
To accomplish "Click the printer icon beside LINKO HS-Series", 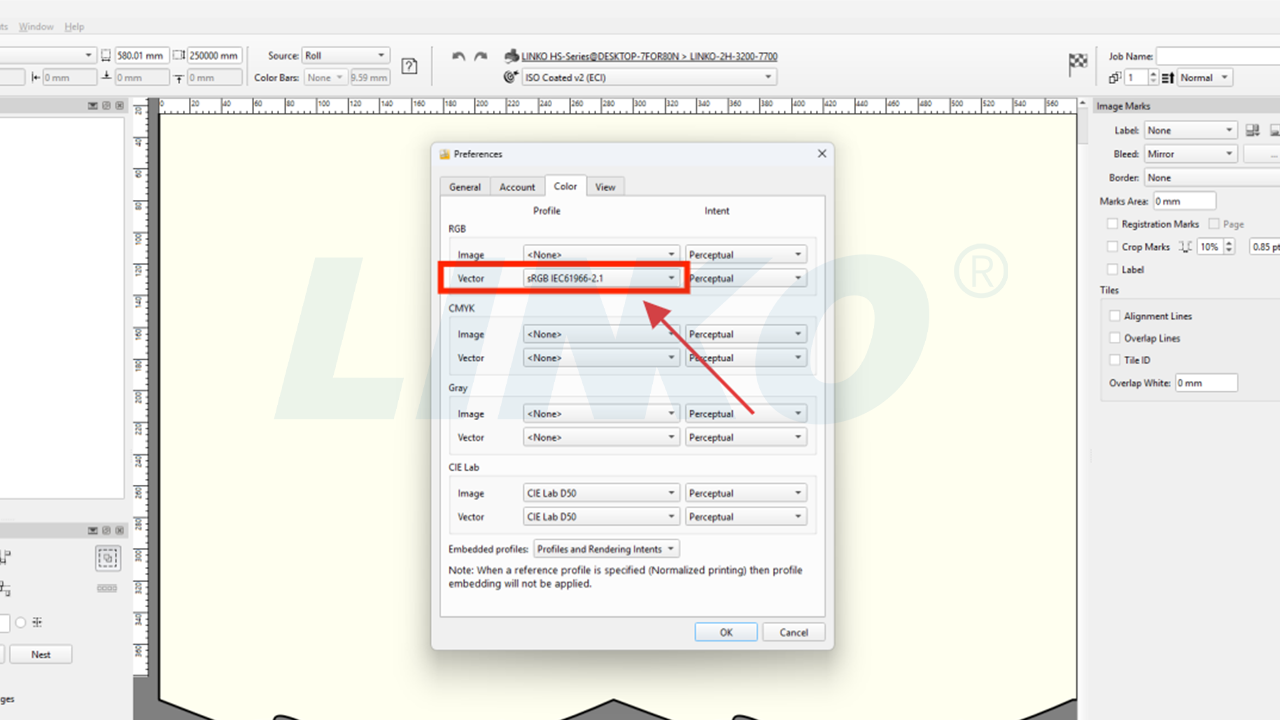I will [512, 56].
